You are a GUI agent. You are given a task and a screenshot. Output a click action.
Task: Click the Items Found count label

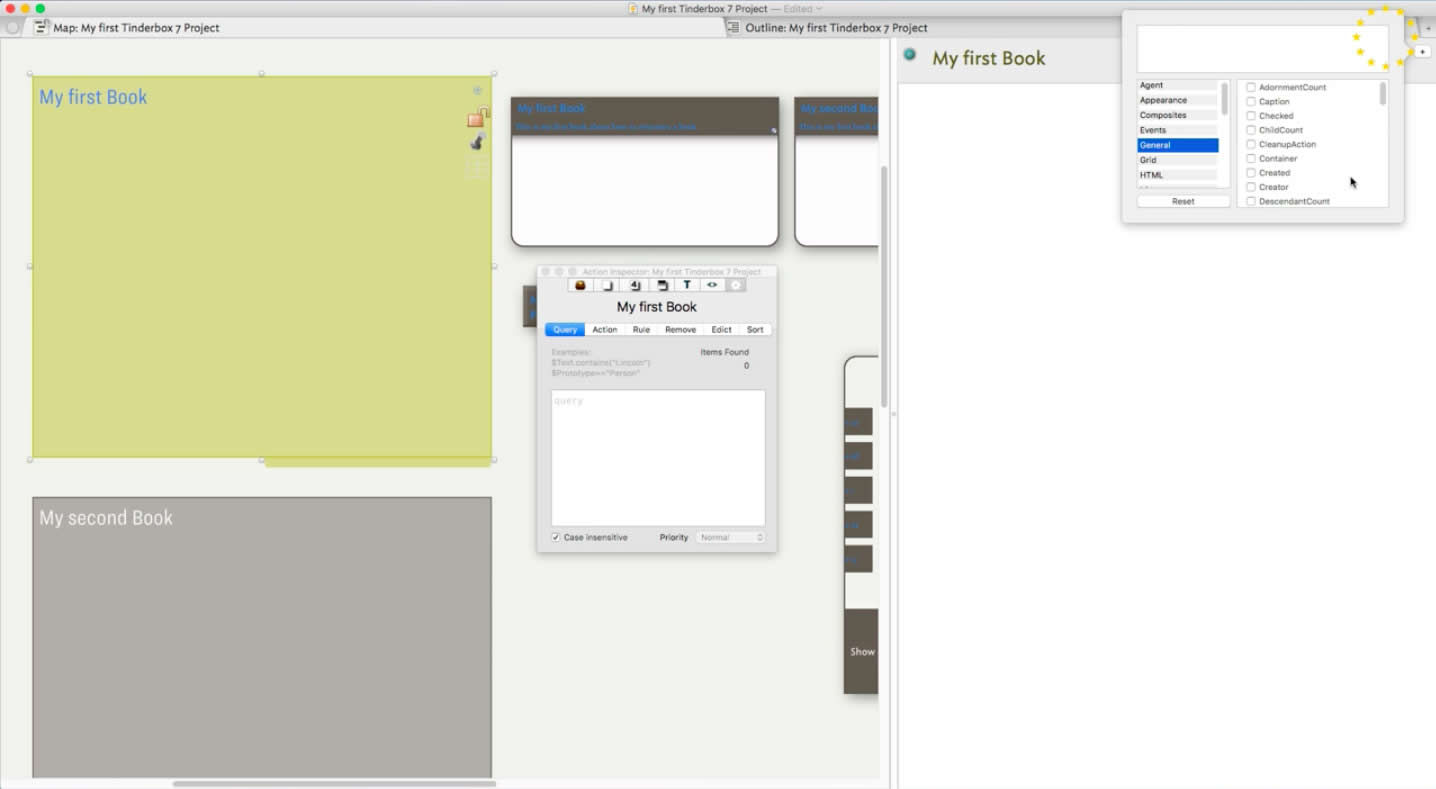pyautogui.click(x=724, y=352)
